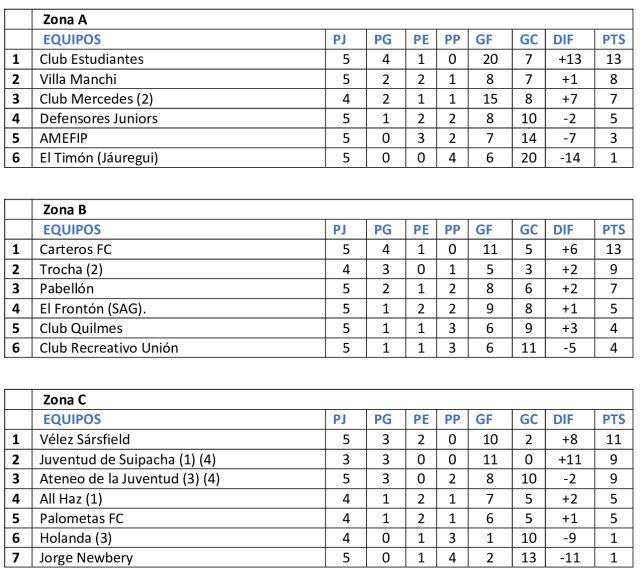The image size is (640, 576).
Task: Click the Villa Manchi team name
Action: coord(78,79)
